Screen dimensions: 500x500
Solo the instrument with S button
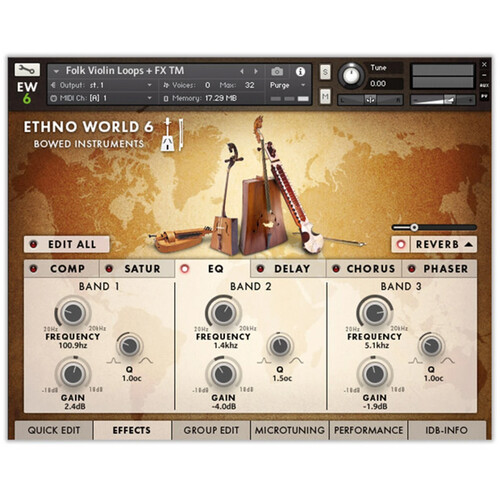[x=325, y=72]
